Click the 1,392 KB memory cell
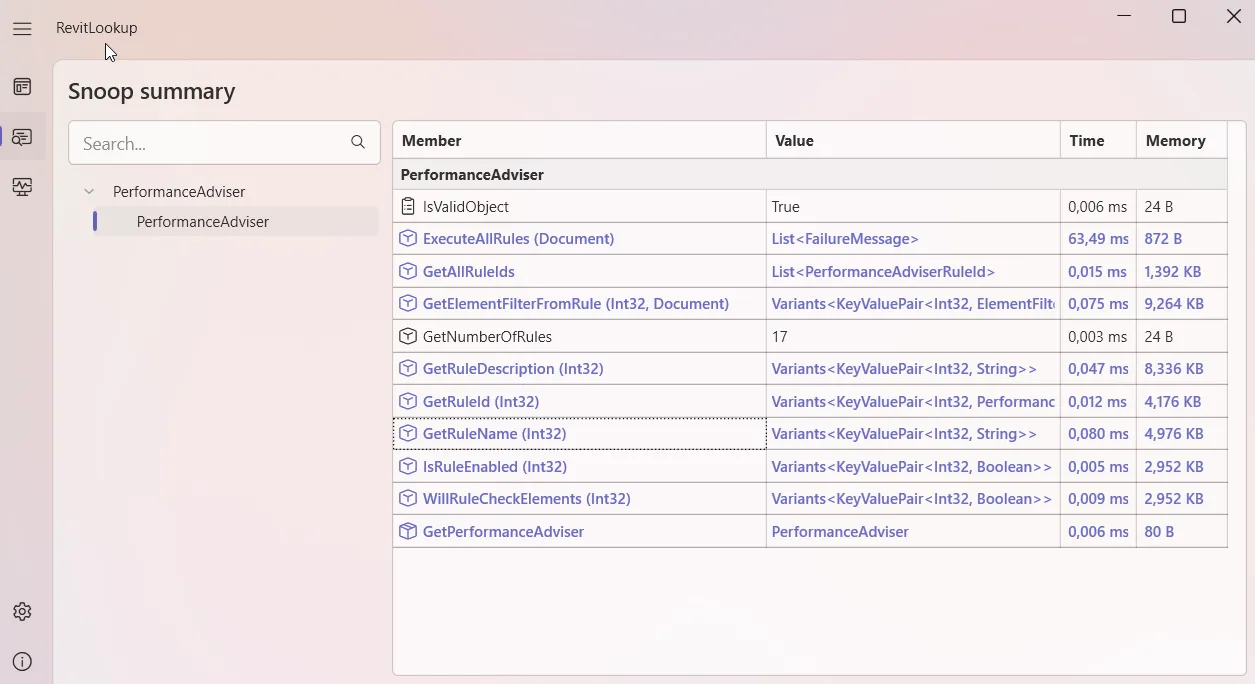The width and height of the screenshot is (1255, 684). [1181, 271]
